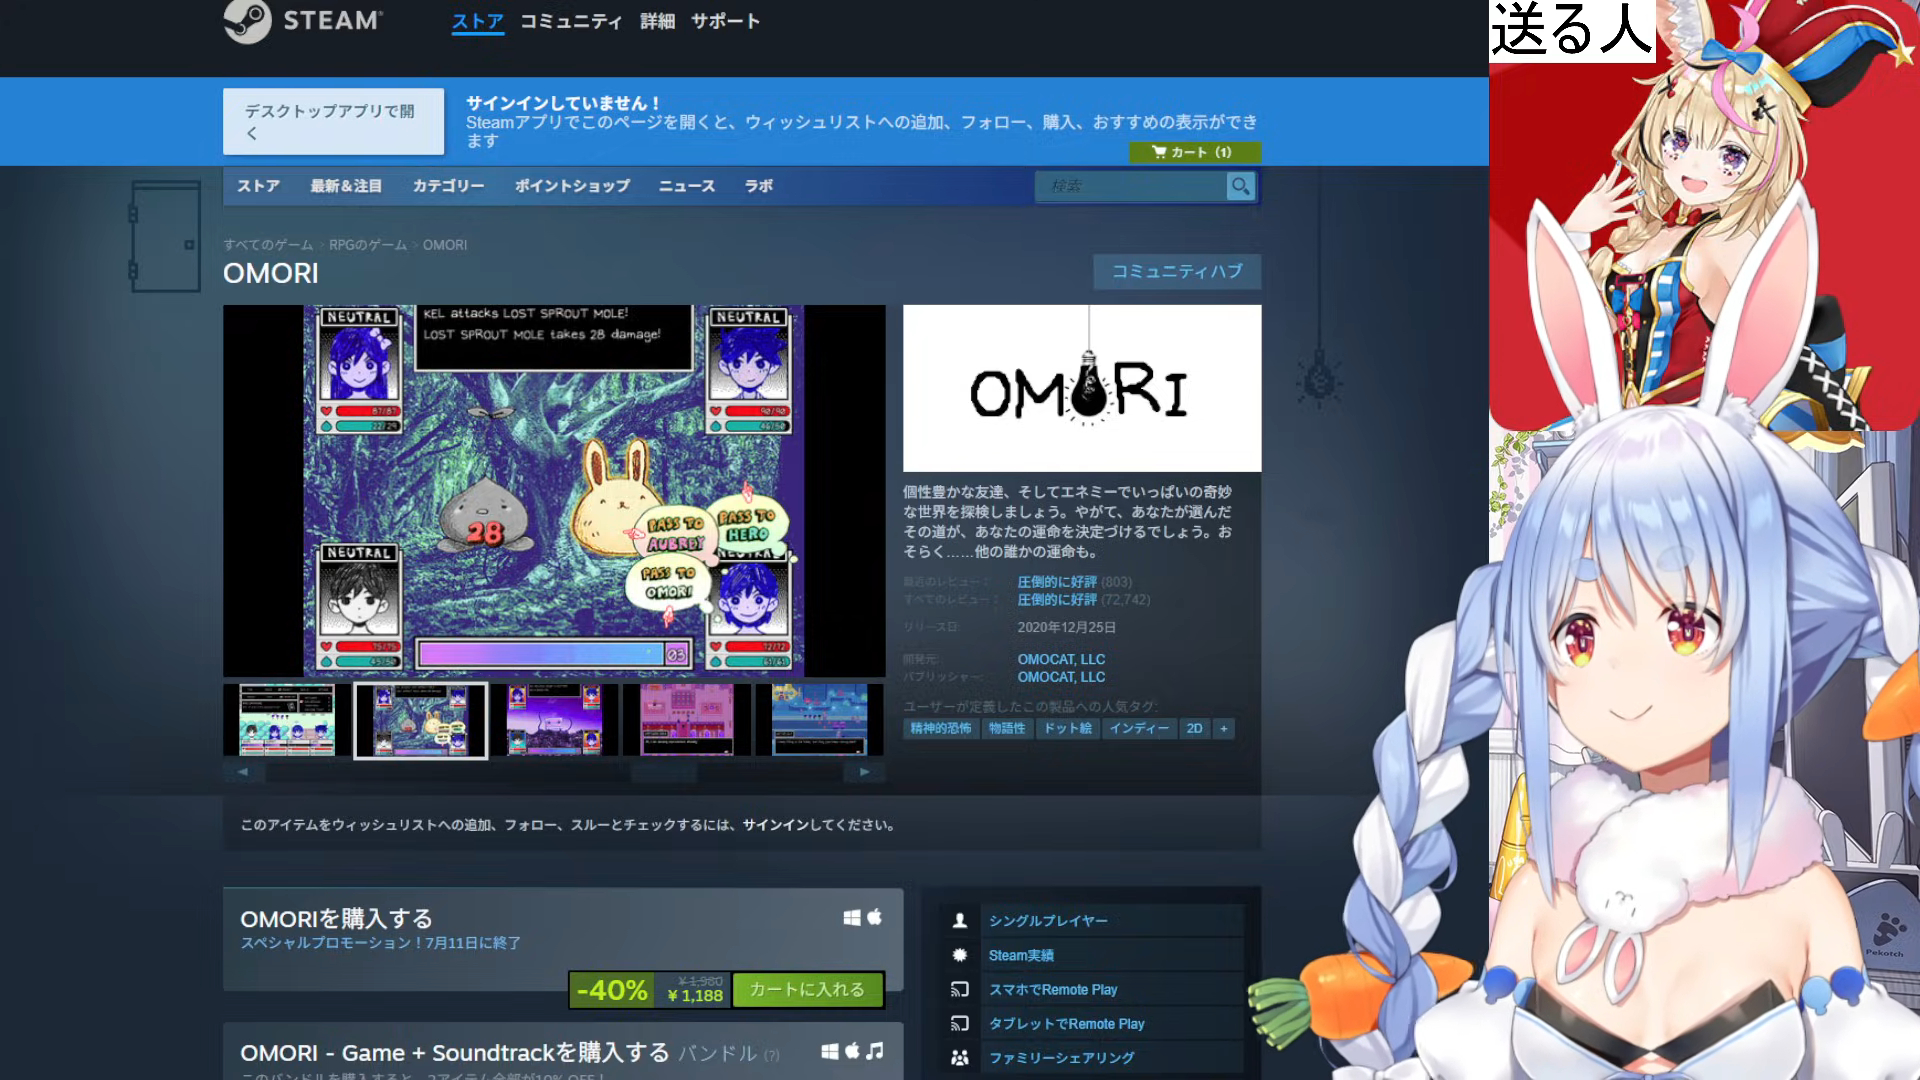Click the サインイン link in wishlist notice
1920x1080 pixels.
click(x=775, y=825)
